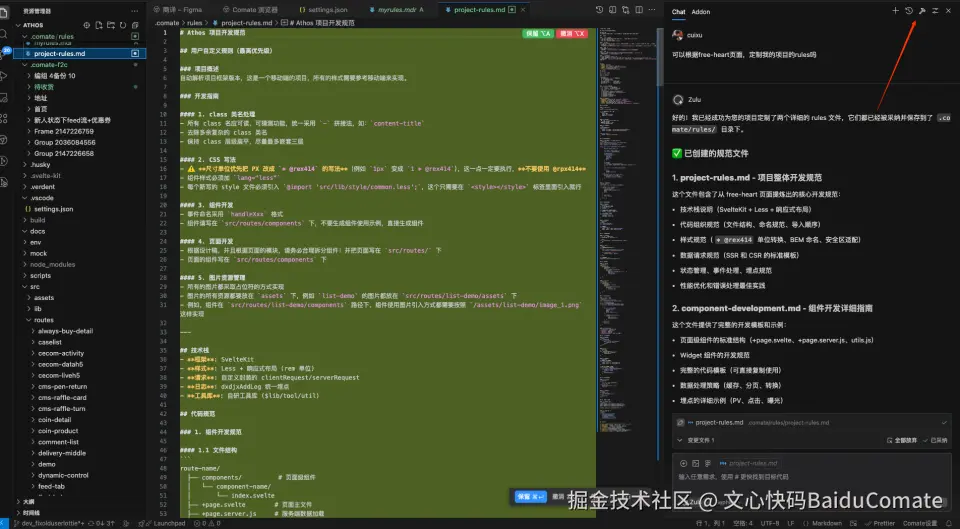Click the open preview to side icon
This screenshot has width=960, height=529.
point(613,10)
